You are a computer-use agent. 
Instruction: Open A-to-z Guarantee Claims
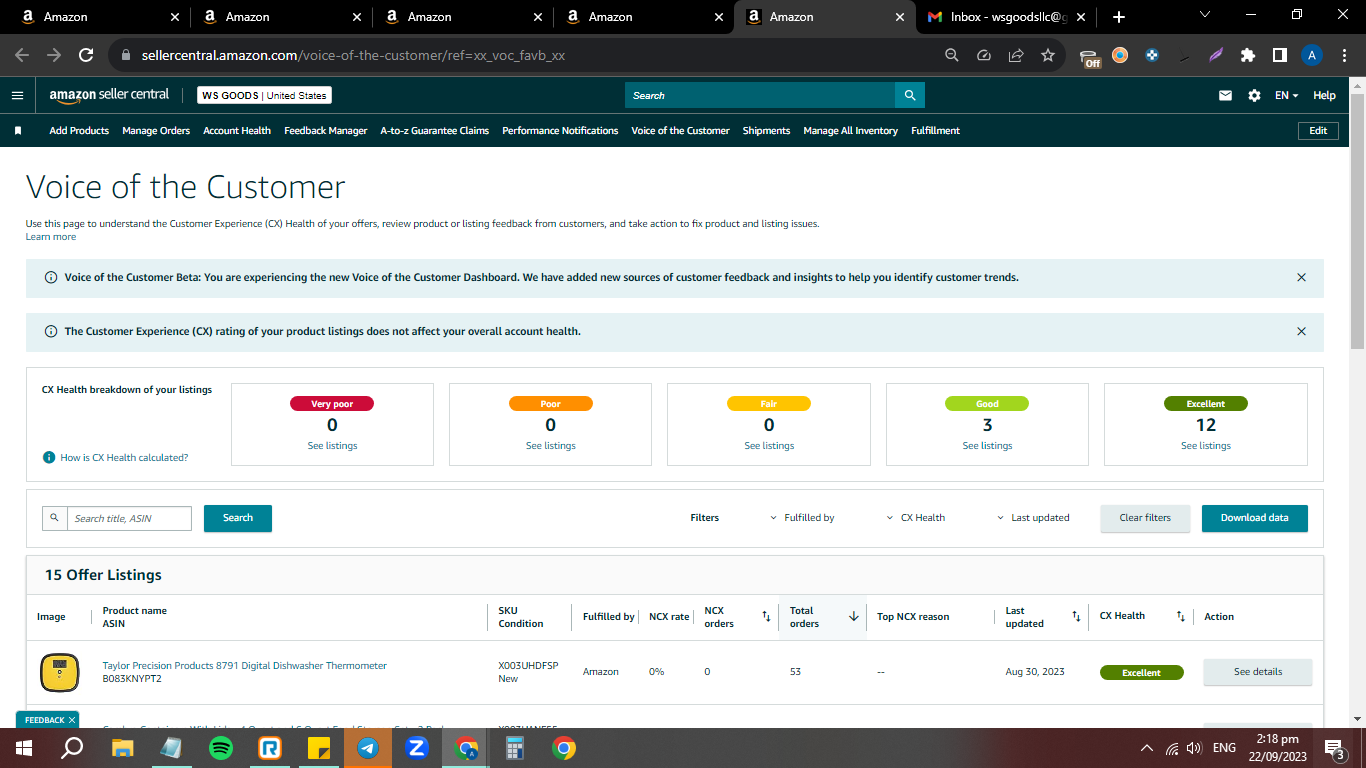tap(435, 131)
